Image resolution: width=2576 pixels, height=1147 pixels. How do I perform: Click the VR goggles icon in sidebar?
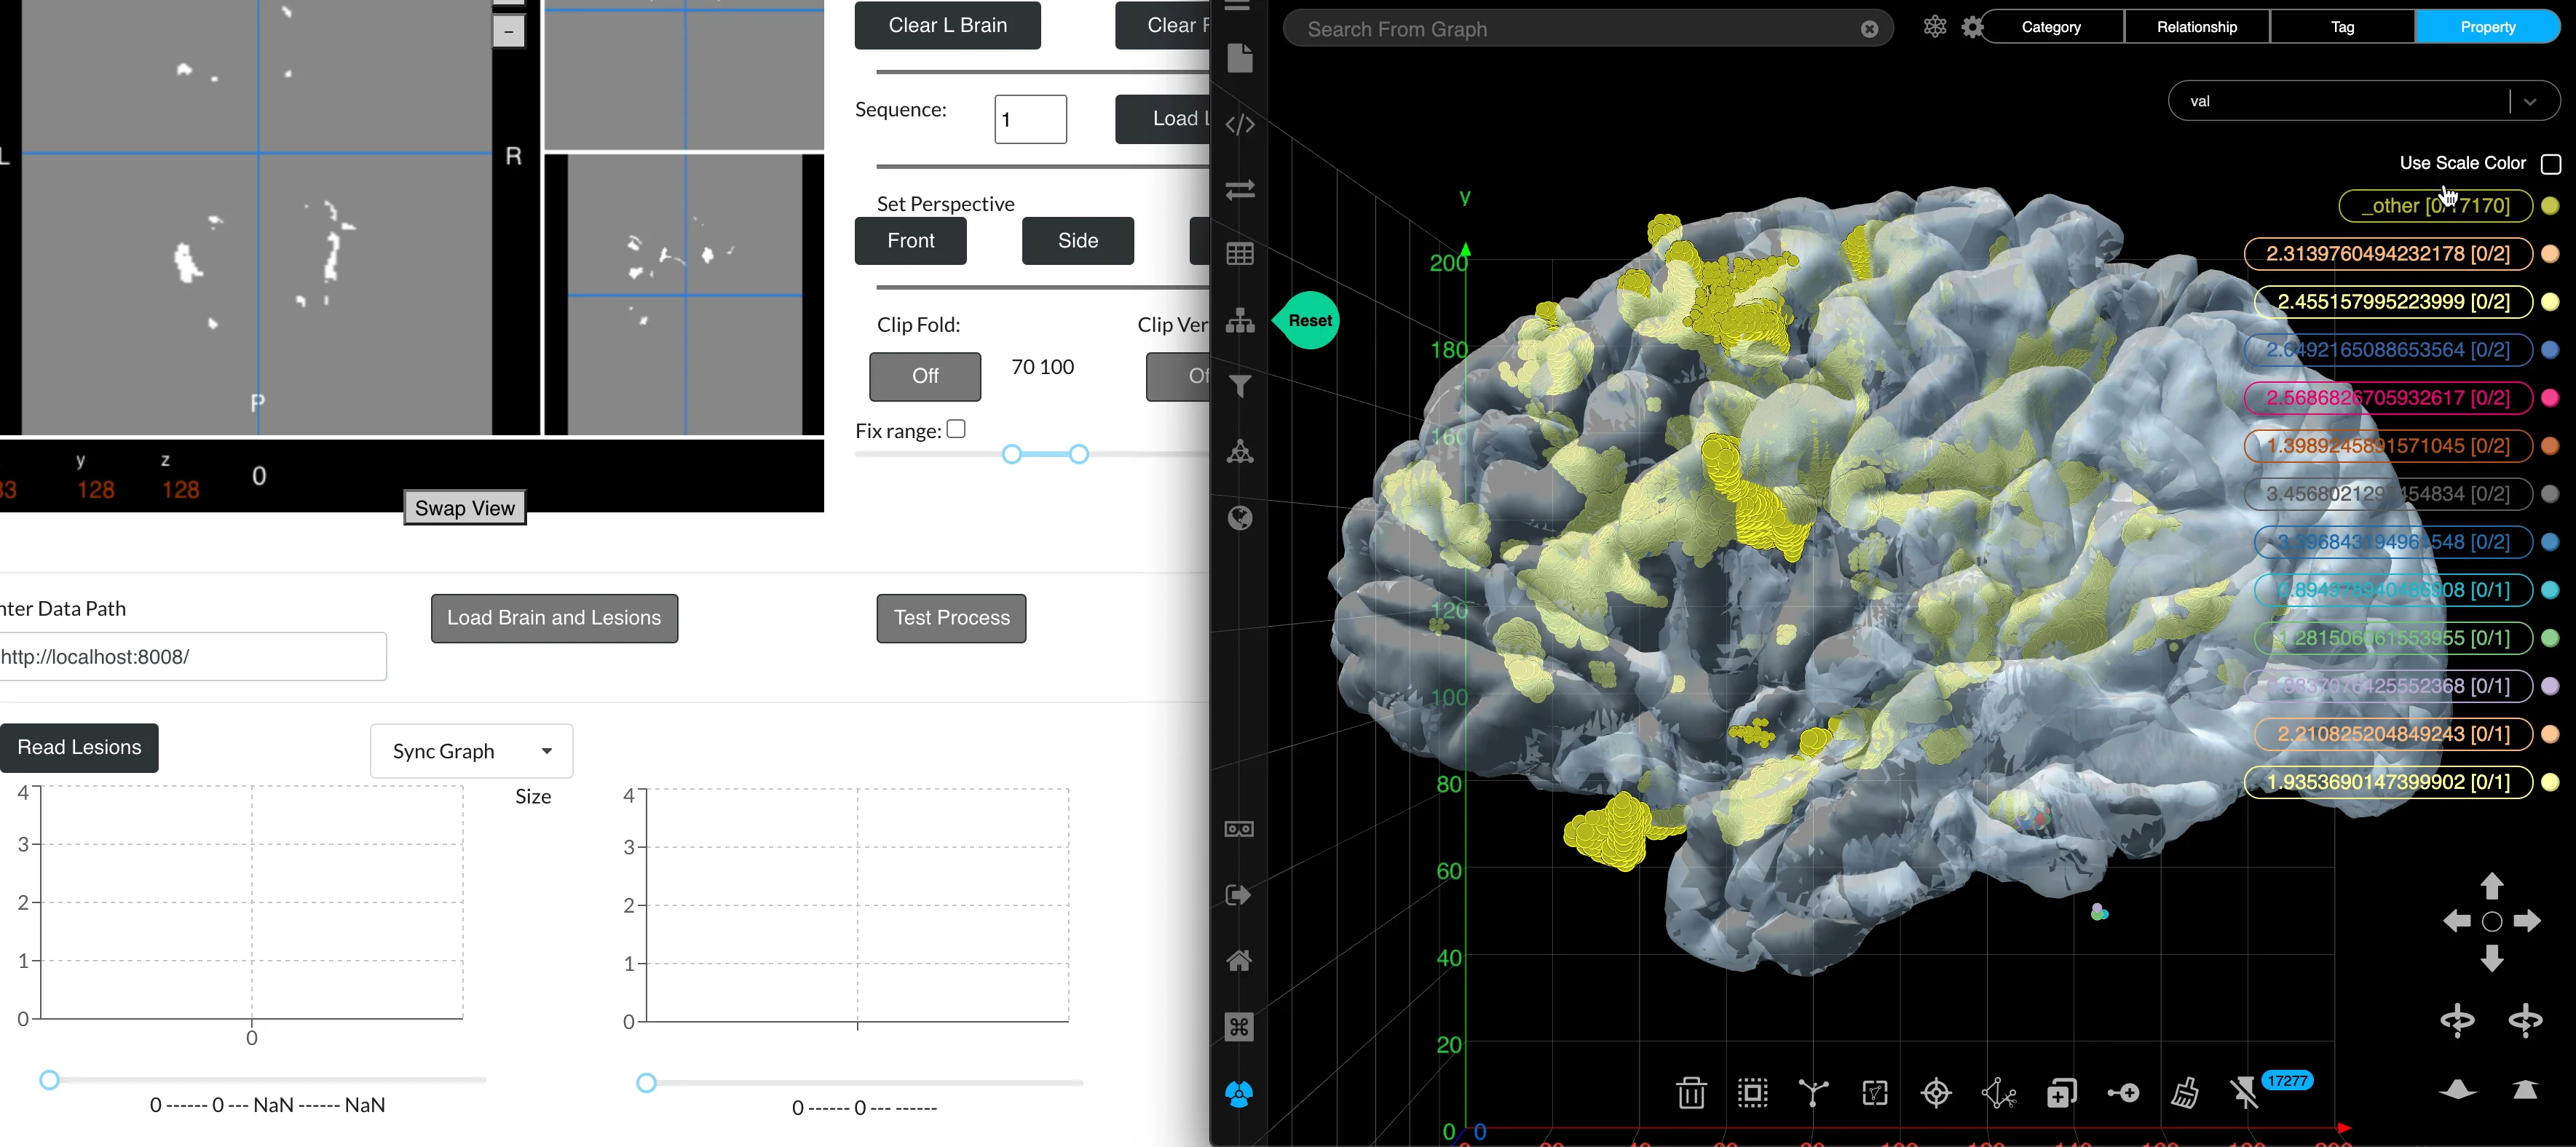point(1240,829)
